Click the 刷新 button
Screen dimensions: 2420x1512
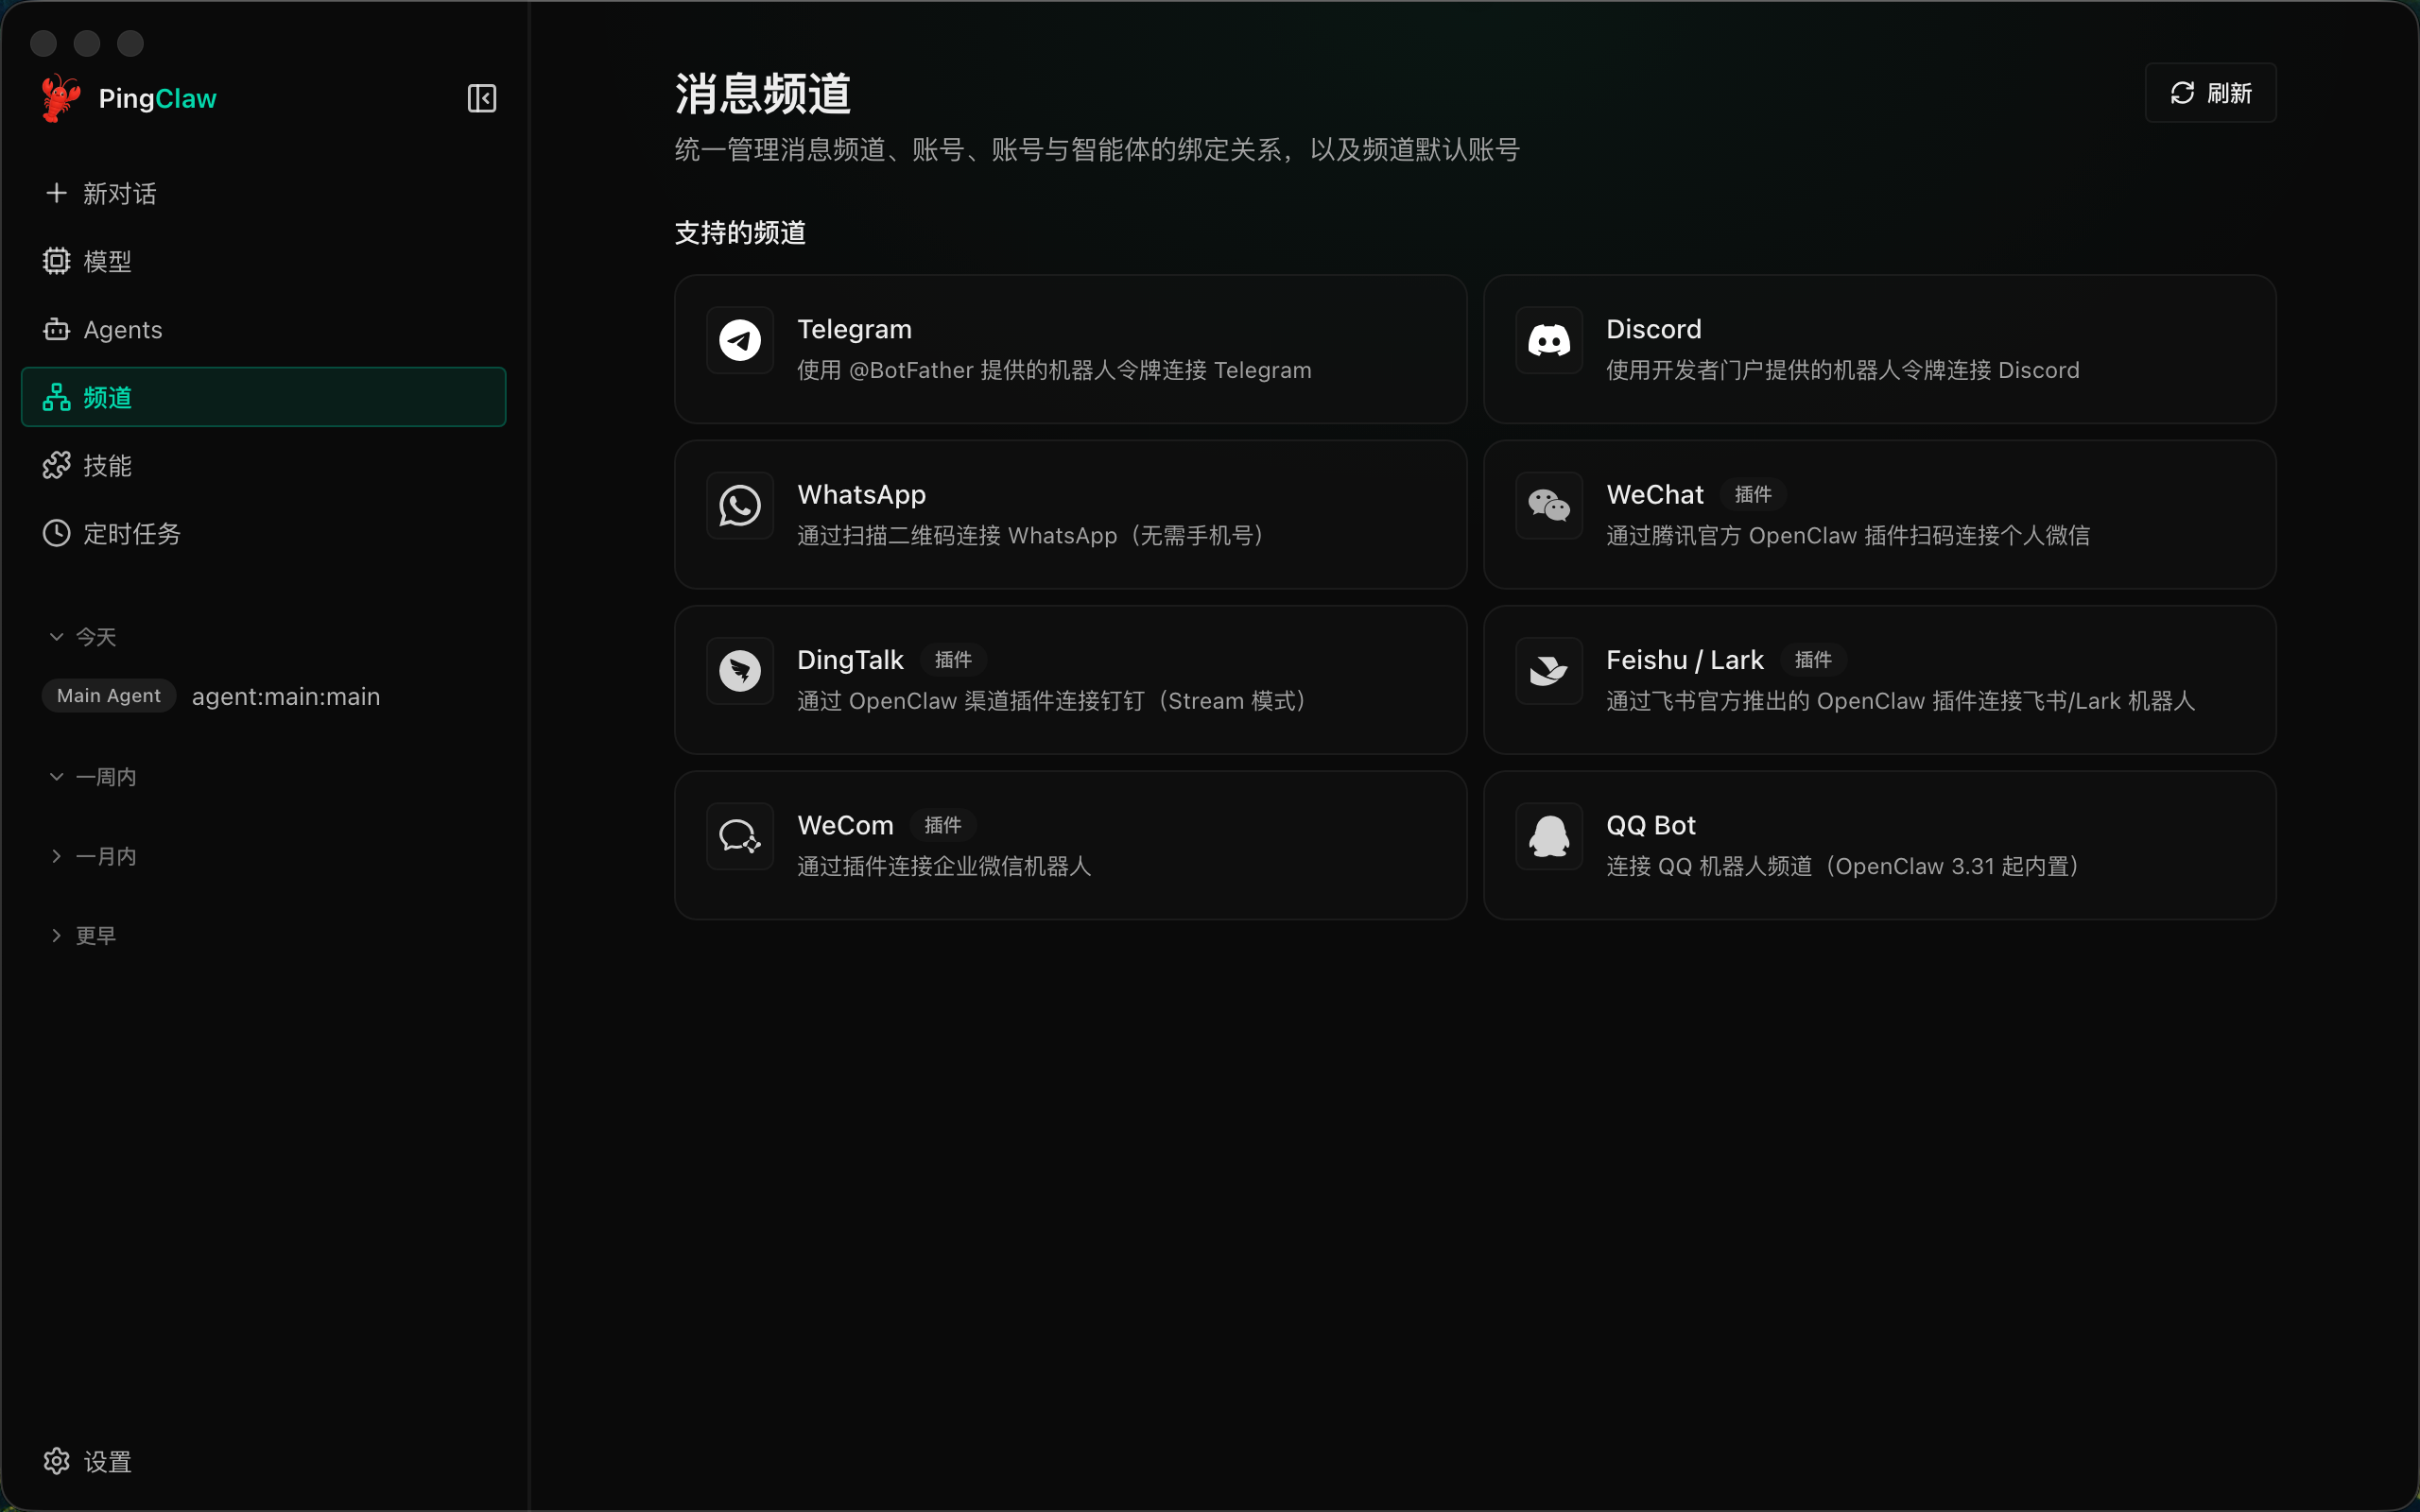[x=2210, y=93]
